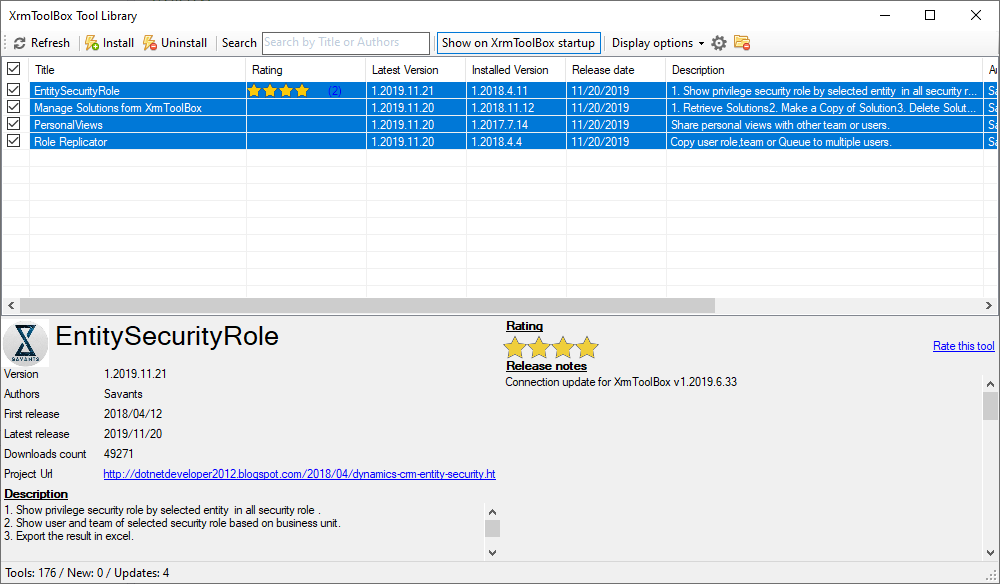
Task: Toggle the select-all checkbox in the header row
Action: [13, 69]
